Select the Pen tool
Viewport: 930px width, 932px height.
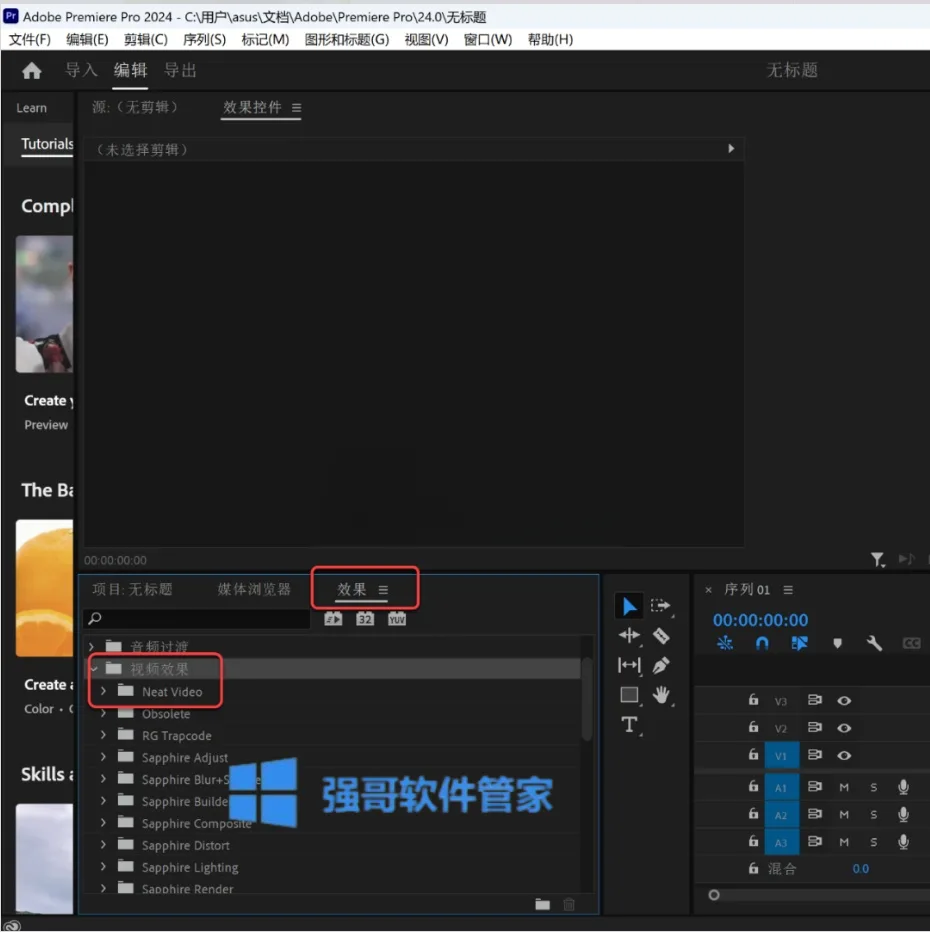point(661,665)
